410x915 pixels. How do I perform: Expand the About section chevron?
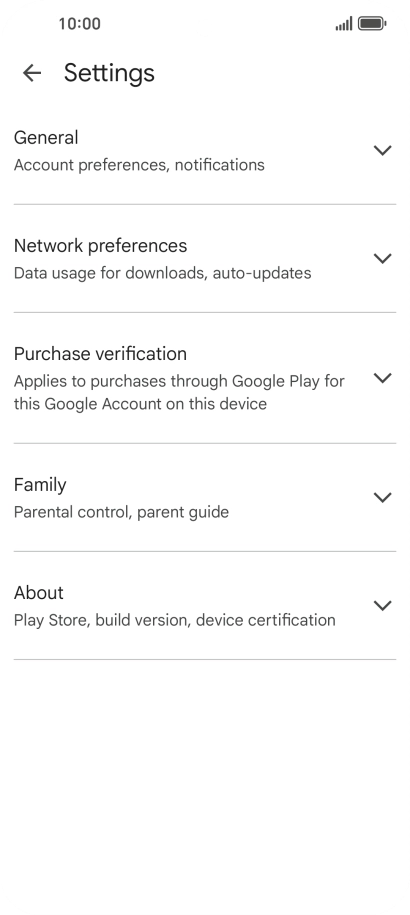click(382, 606)
